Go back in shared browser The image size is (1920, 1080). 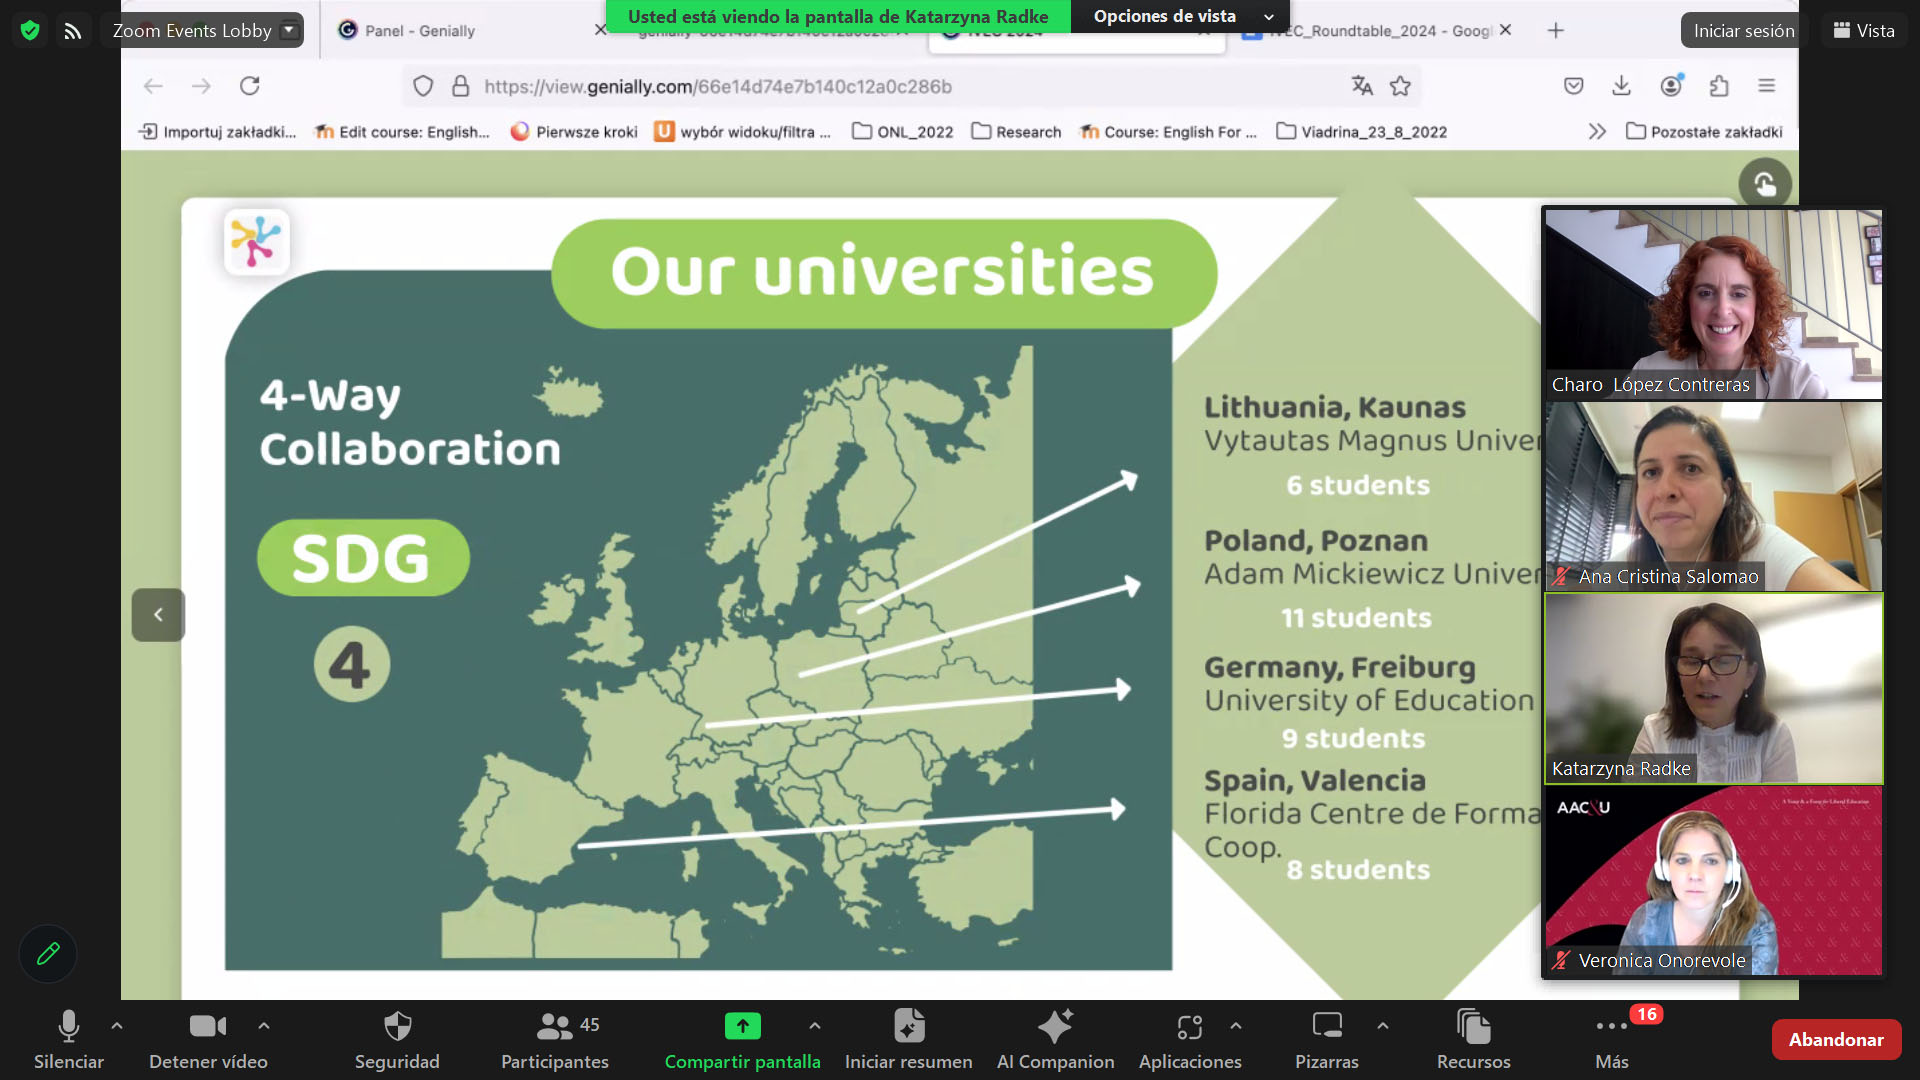[153, 86]
